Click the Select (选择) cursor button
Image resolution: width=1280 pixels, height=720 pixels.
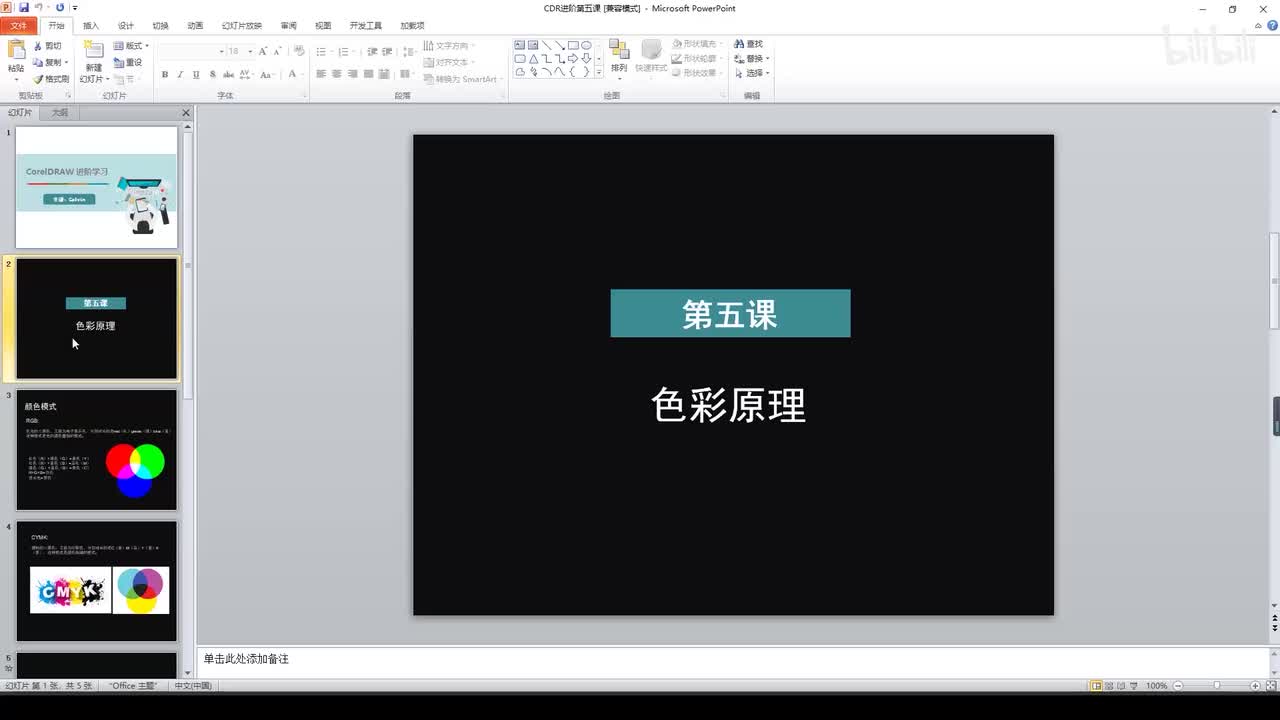click(750, 73)
